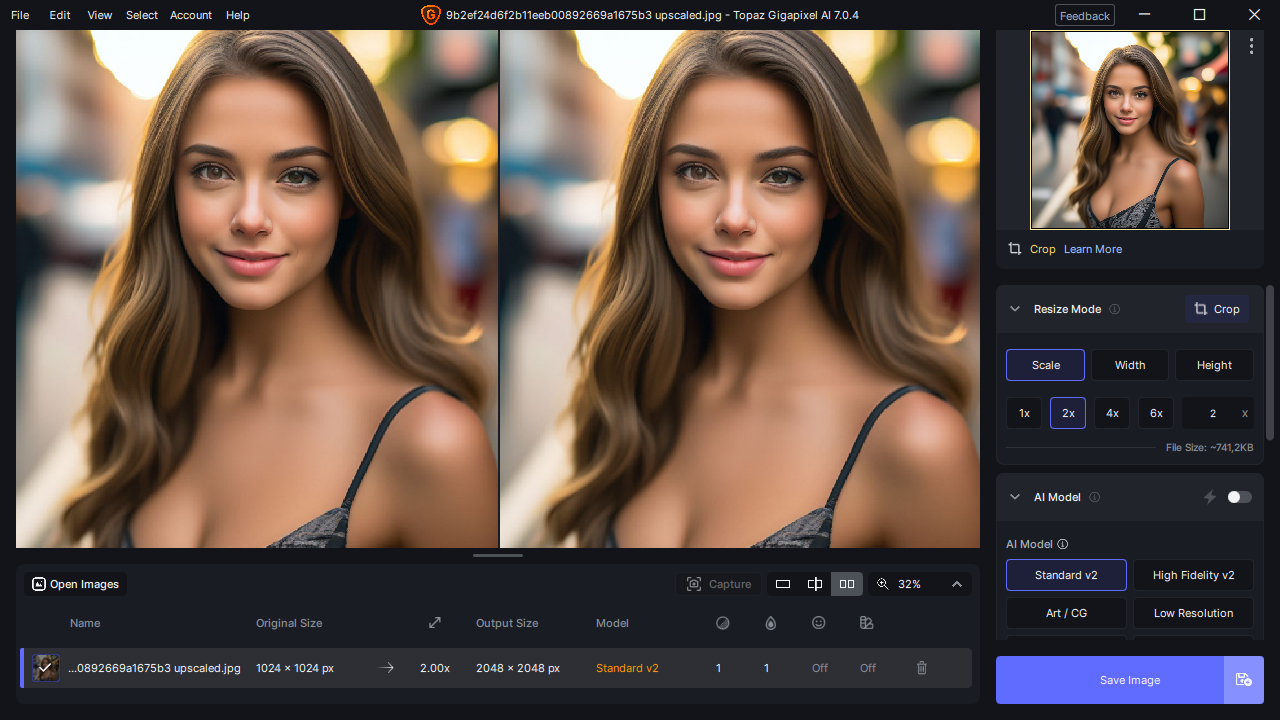Toggle the checkbox on the image row
The image size is (1280, 720).
(x=45, y=668)
